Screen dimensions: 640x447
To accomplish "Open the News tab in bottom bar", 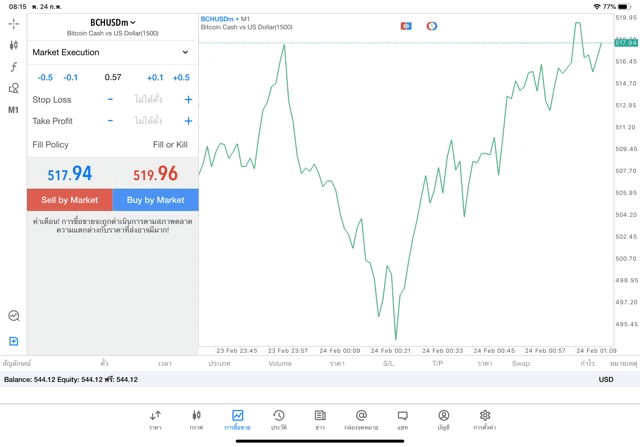I will coord(320,419).
